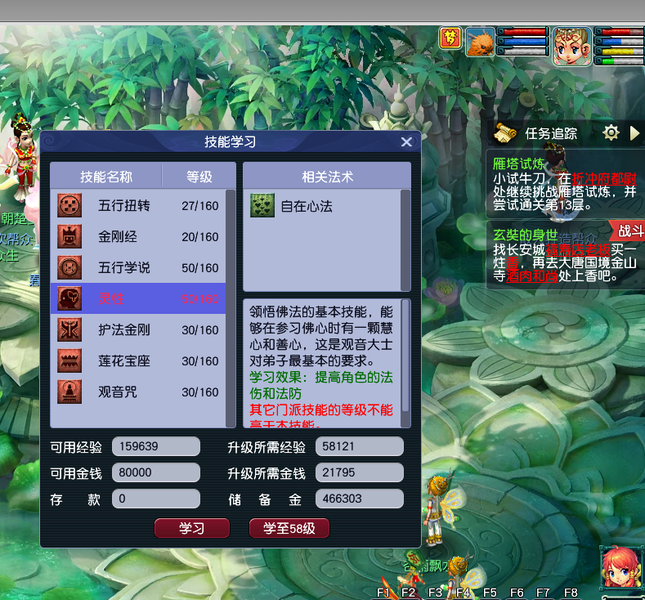Click the 可用金钱 value field 80000
This screenshot has height=600, width=645.
[x=156, y=473]
